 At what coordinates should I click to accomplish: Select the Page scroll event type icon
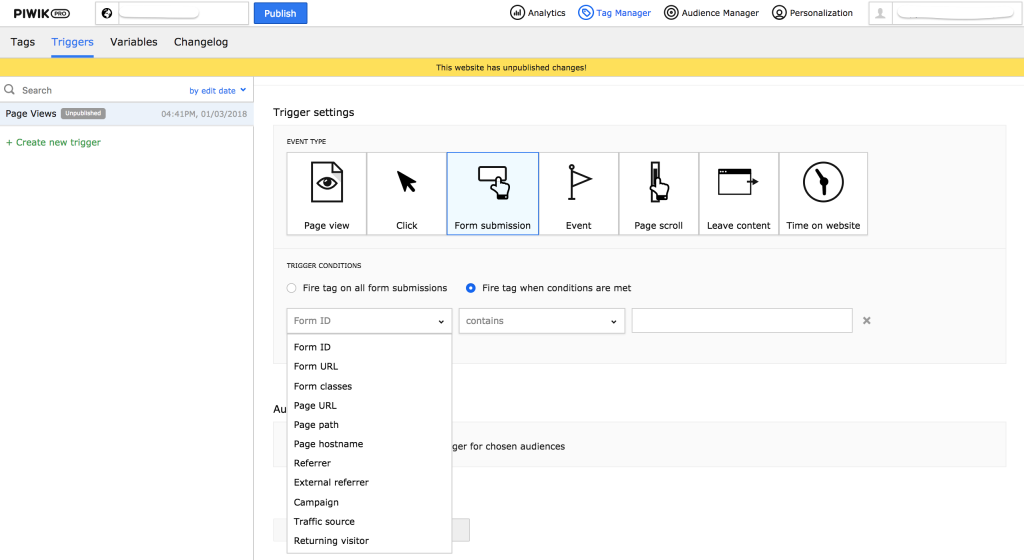pyautogui.click(x=658, y=182)
